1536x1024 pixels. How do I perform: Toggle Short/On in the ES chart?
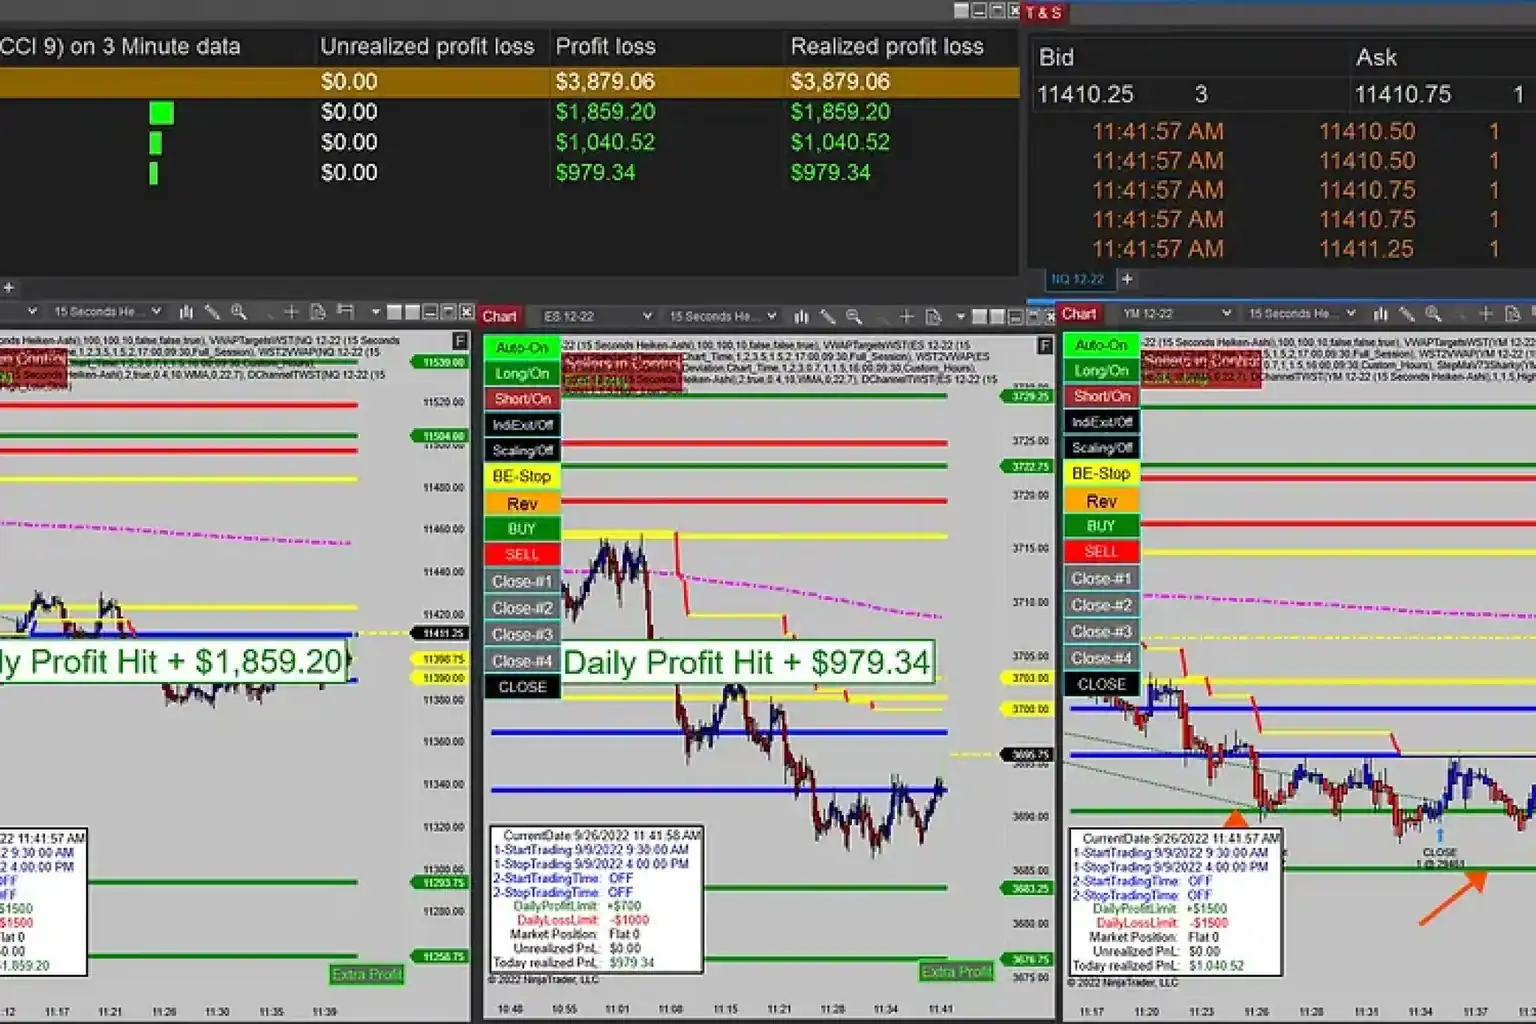point(522,399)
